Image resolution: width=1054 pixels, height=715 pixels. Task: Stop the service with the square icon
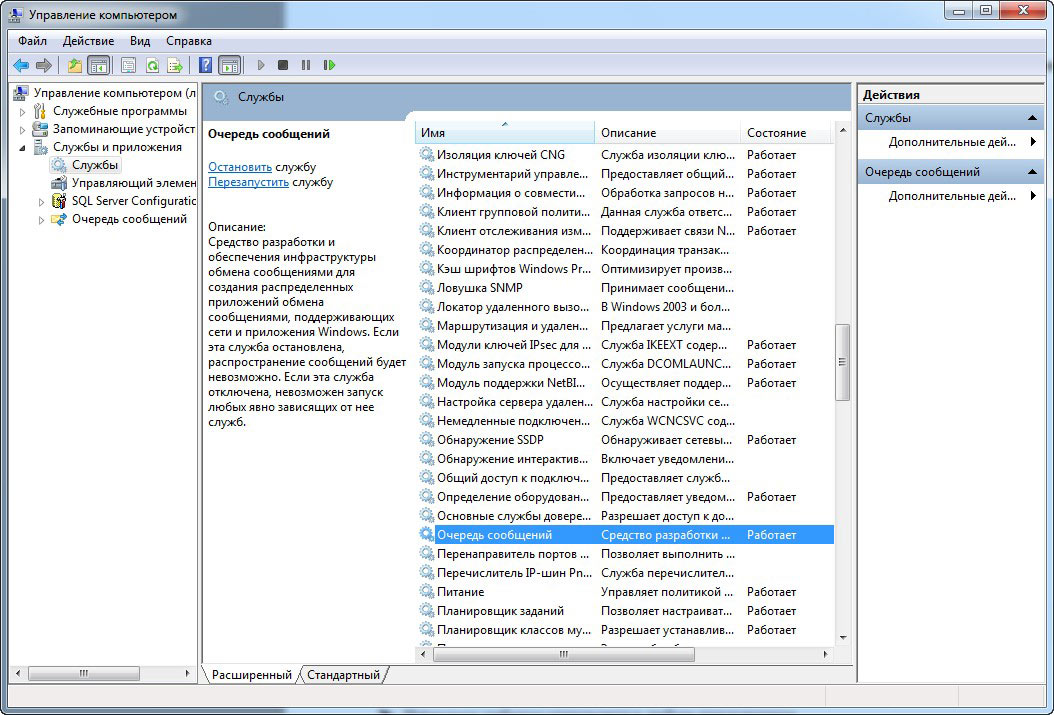pos(283,65)
